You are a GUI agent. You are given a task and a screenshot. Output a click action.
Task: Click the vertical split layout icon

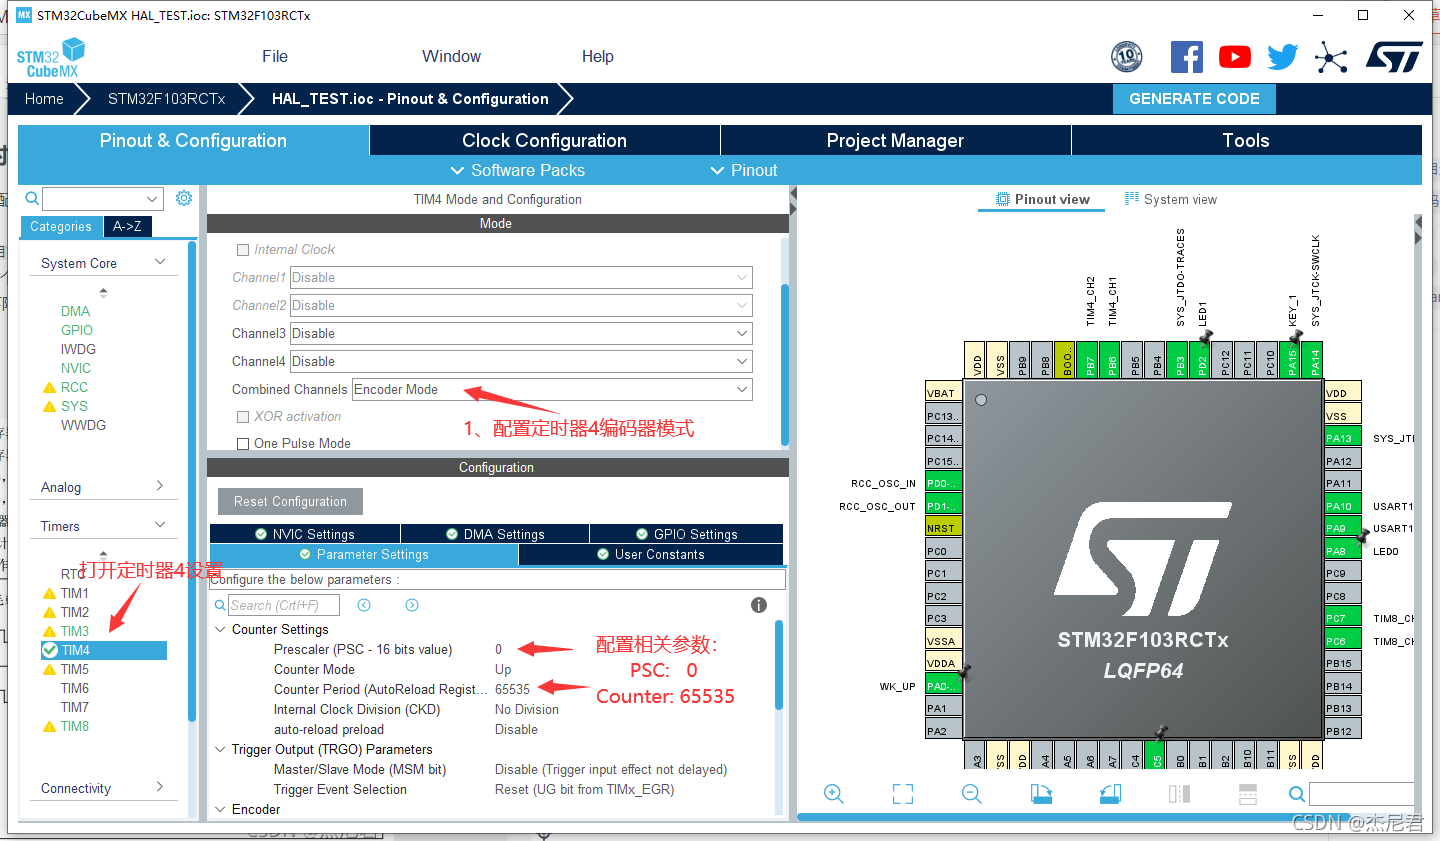(1179, 794)
